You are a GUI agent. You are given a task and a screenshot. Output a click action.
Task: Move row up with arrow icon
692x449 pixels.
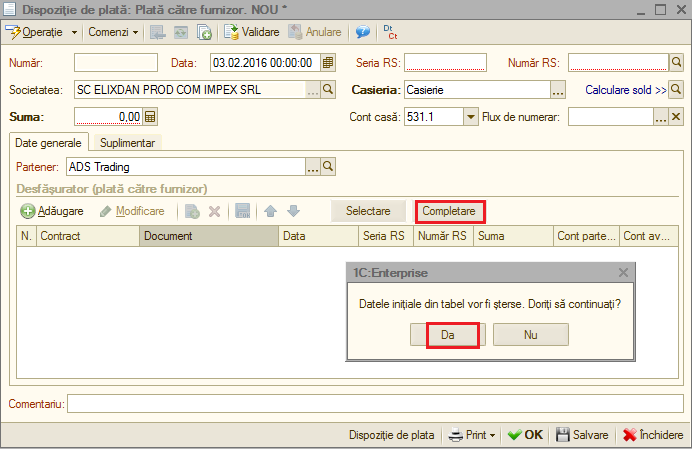click(x=271, y=211)
